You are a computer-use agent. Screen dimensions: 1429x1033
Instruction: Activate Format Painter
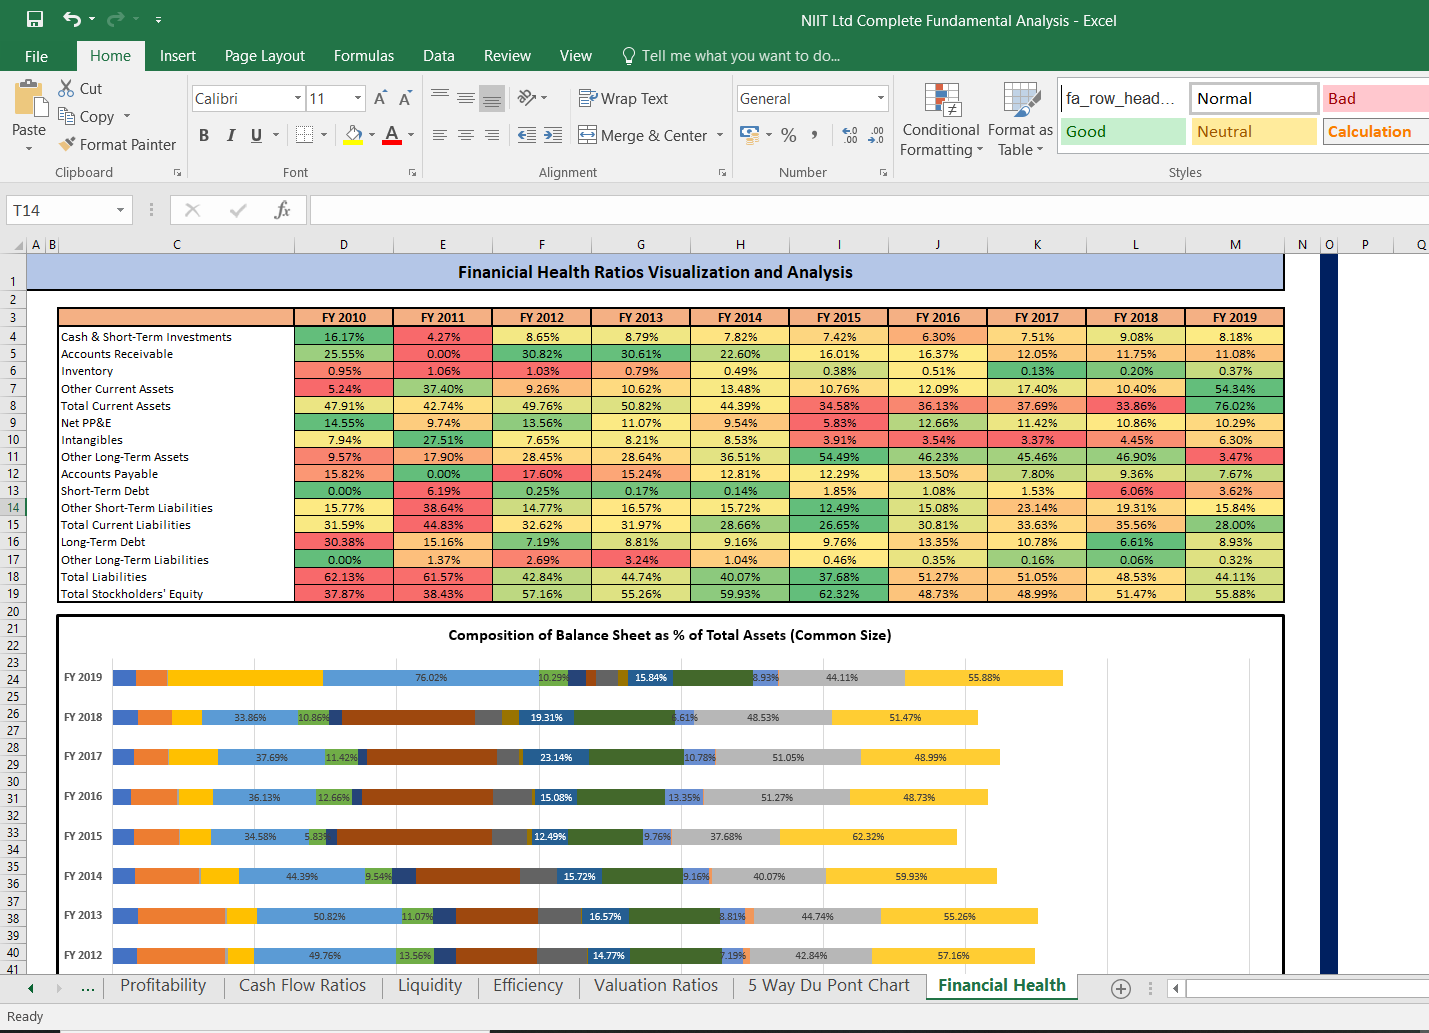[x=117, y=144]
